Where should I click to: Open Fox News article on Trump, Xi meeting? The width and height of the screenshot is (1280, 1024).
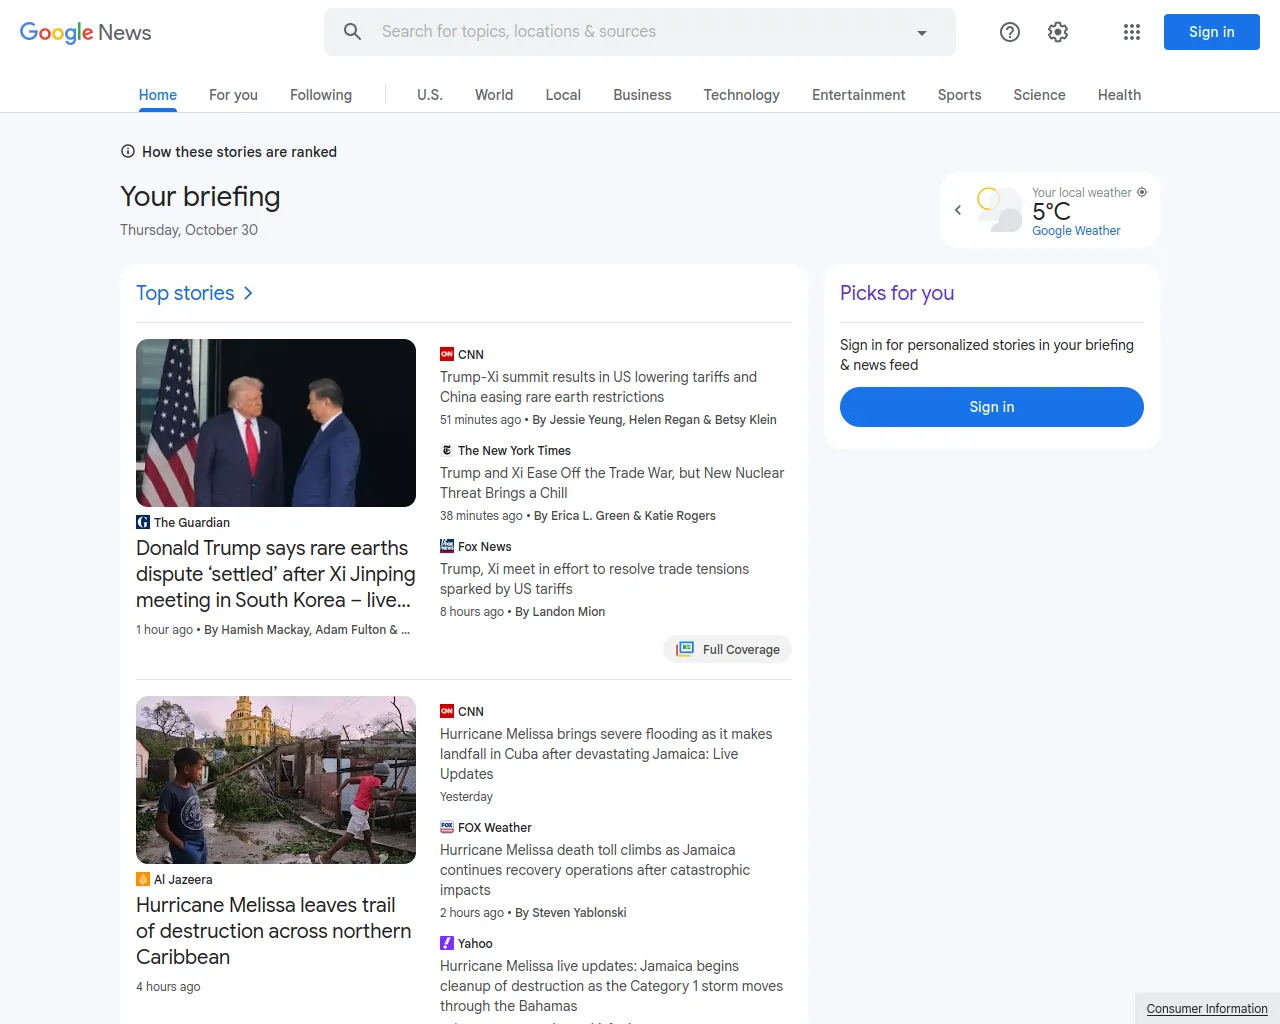point(594,579)
